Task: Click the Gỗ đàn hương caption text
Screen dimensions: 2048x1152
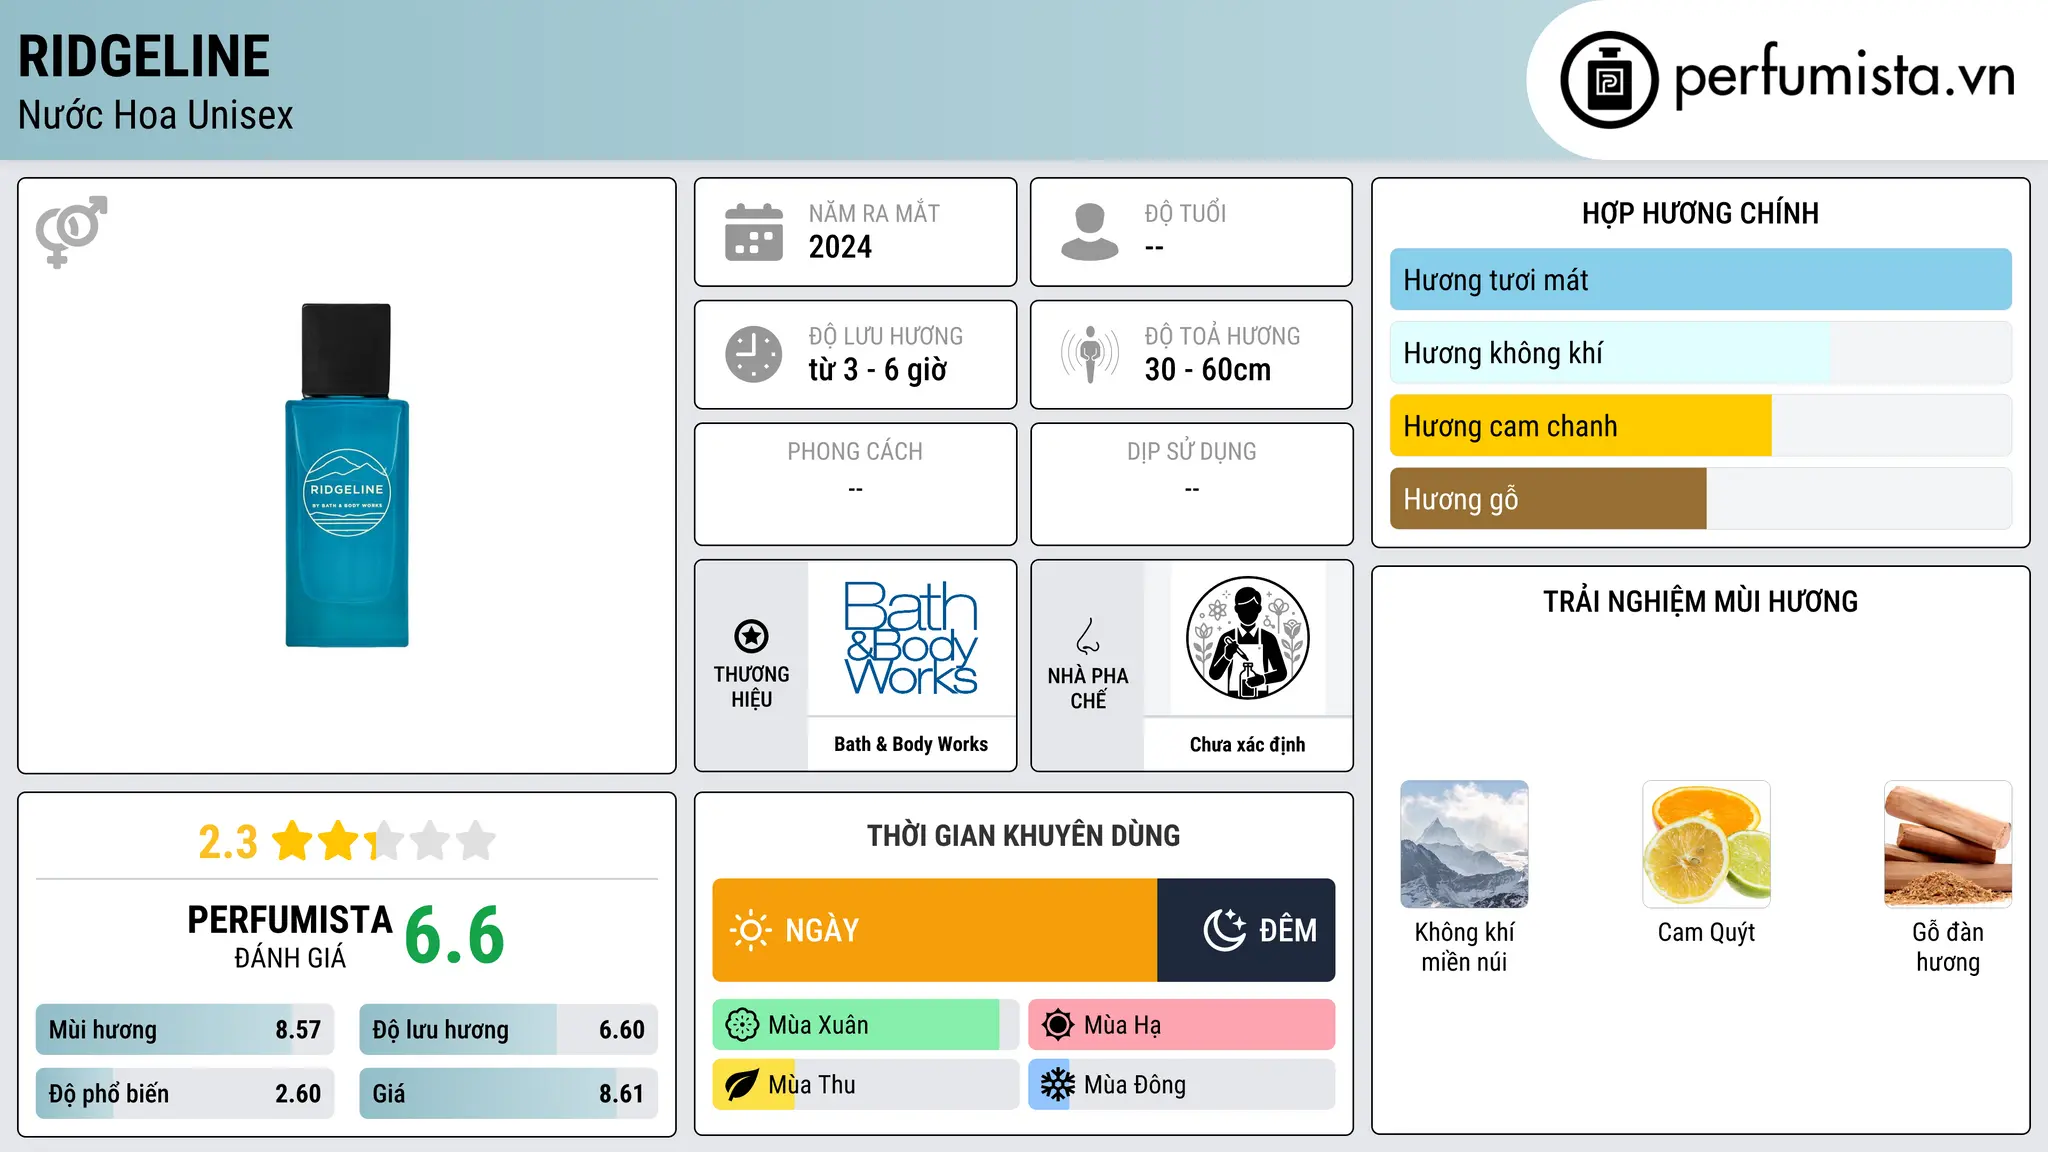Action: click(x=1948, y=947)
